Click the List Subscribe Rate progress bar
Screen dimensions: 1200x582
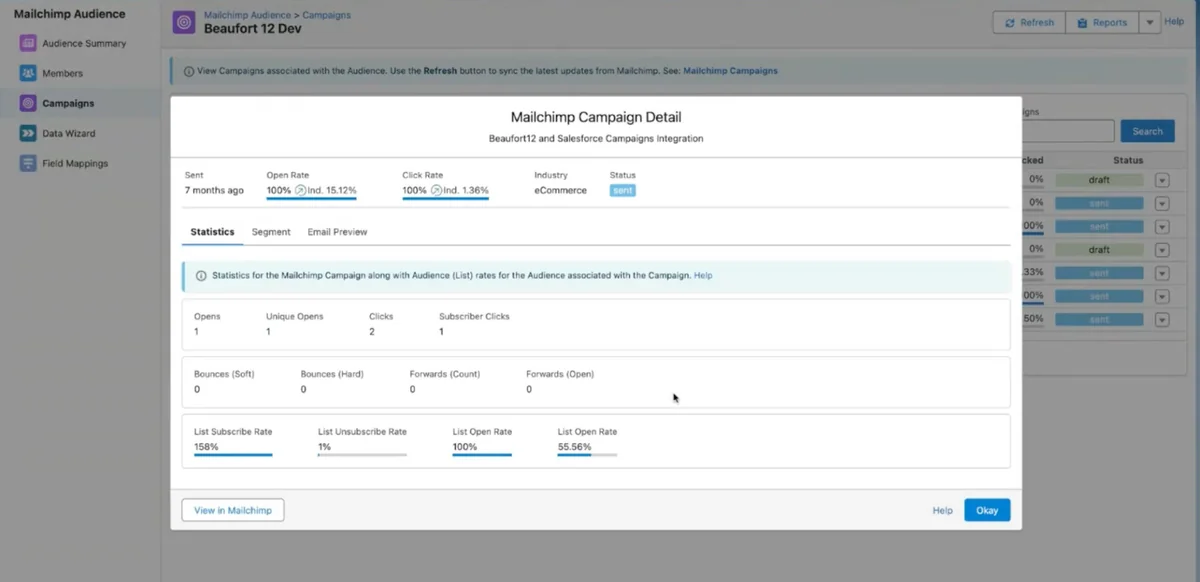233,455
